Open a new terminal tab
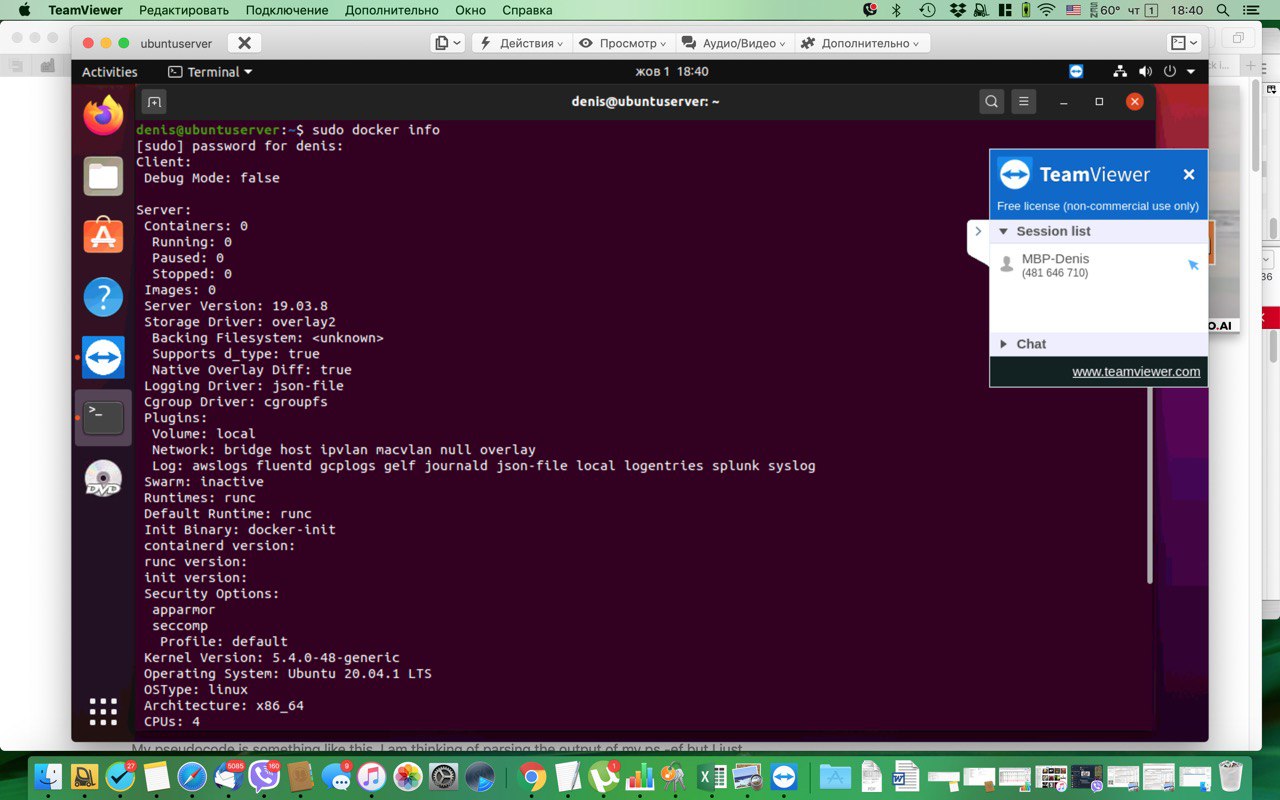The width and height of the screenshot is (1280, 800). tap(154, 101)
